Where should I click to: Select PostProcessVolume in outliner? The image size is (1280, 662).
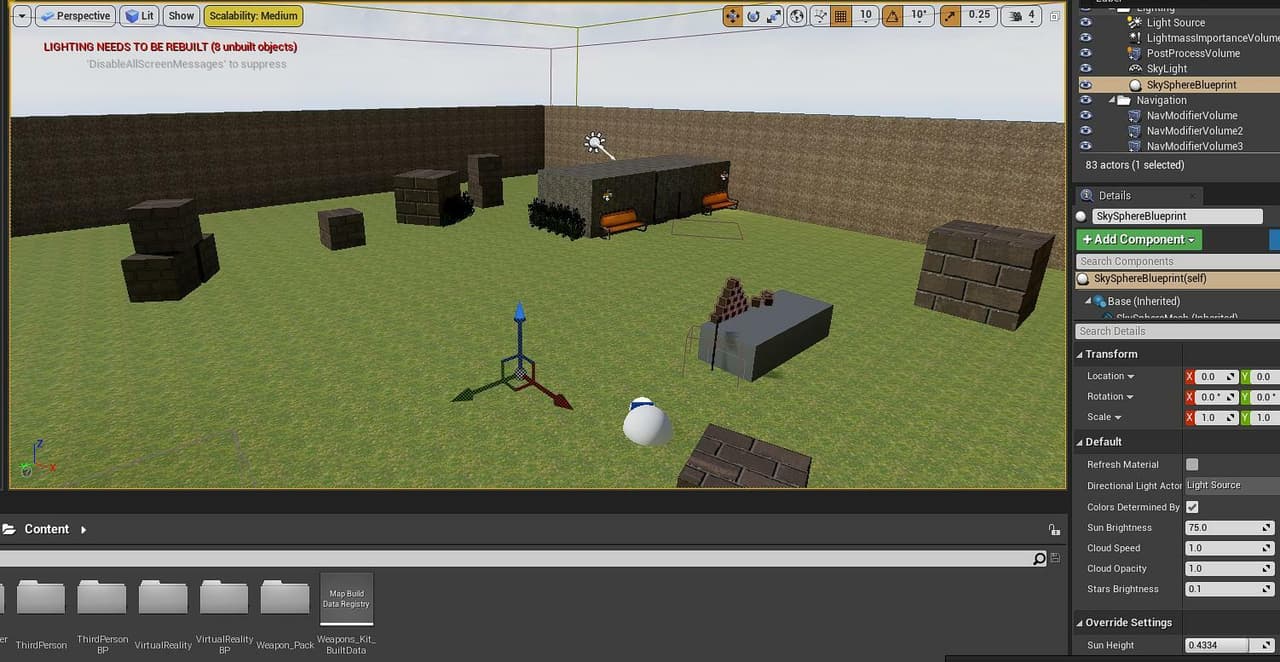[1193, 54]
